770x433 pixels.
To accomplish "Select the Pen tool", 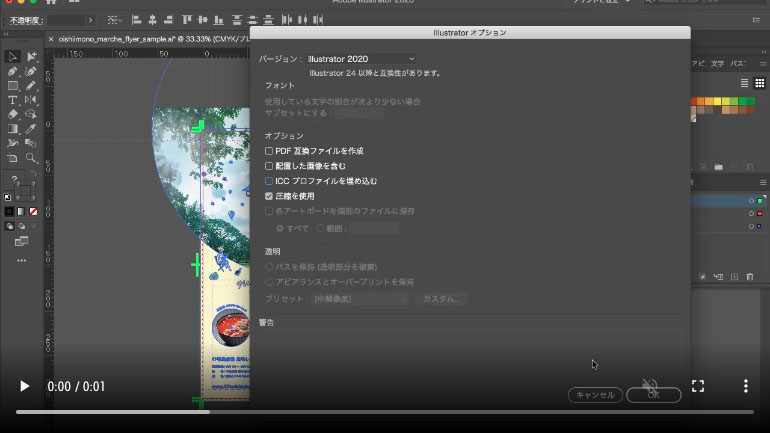I will [12, 72].
